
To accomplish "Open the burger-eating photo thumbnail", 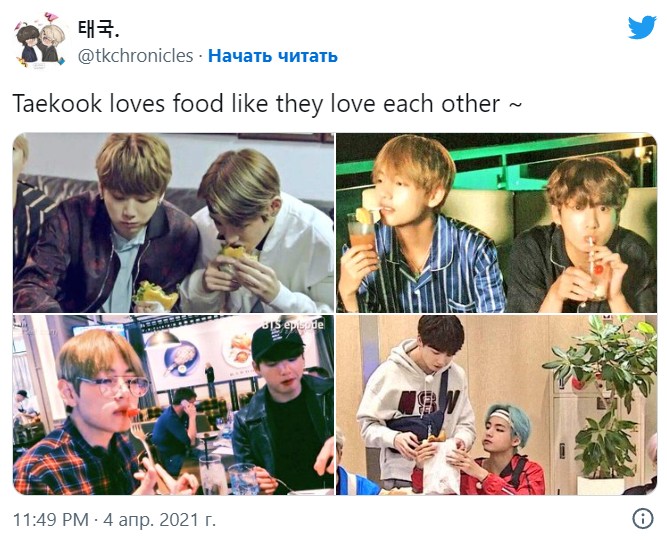I will click(x=173, y=223).
